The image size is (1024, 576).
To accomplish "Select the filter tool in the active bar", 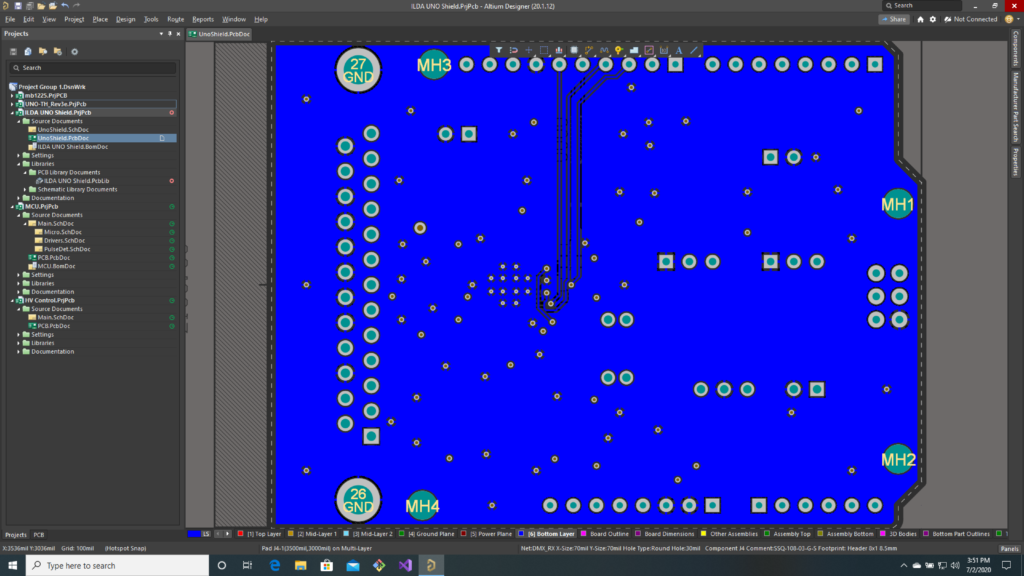I will 499,50.
